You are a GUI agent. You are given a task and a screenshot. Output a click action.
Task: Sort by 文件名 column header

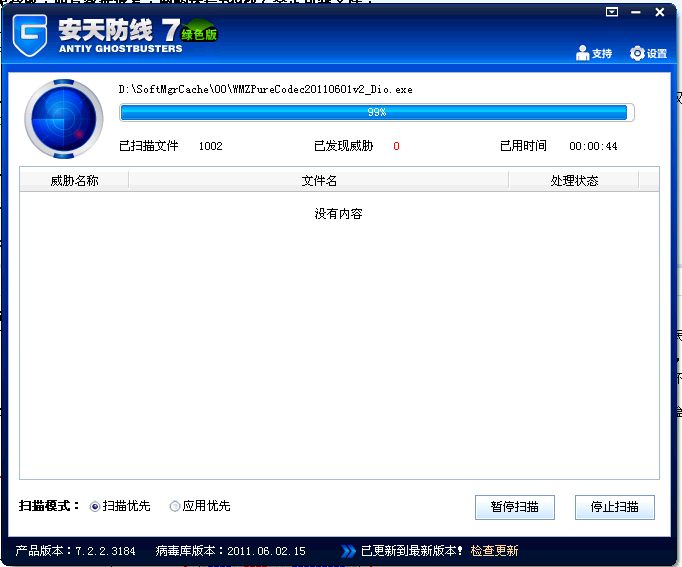319,180
